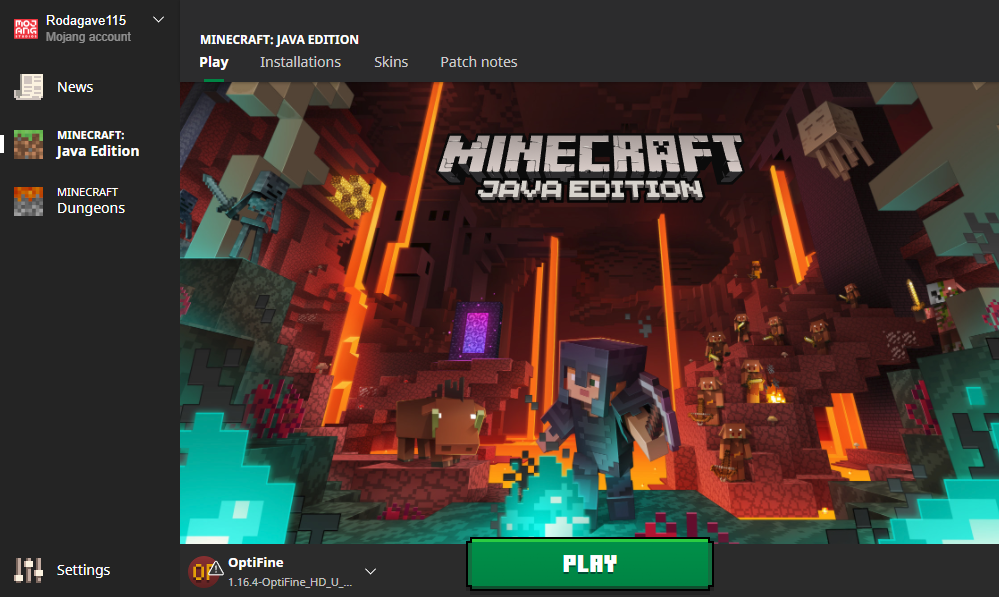Click the Rodagave115 account name
Image resolution: width=999 pixels, height=597 pixels.
(86, 20)
